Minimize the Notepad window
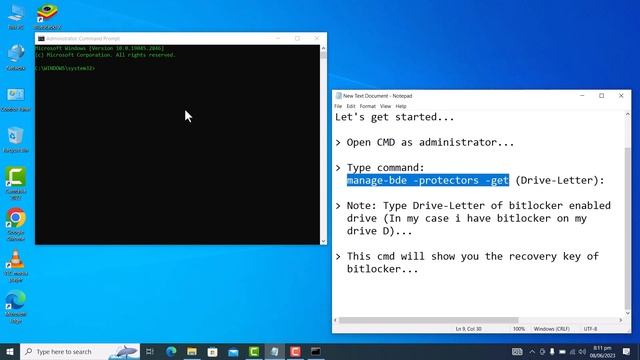The width and height of the screenshot is (640, 360). pos(582,96)
